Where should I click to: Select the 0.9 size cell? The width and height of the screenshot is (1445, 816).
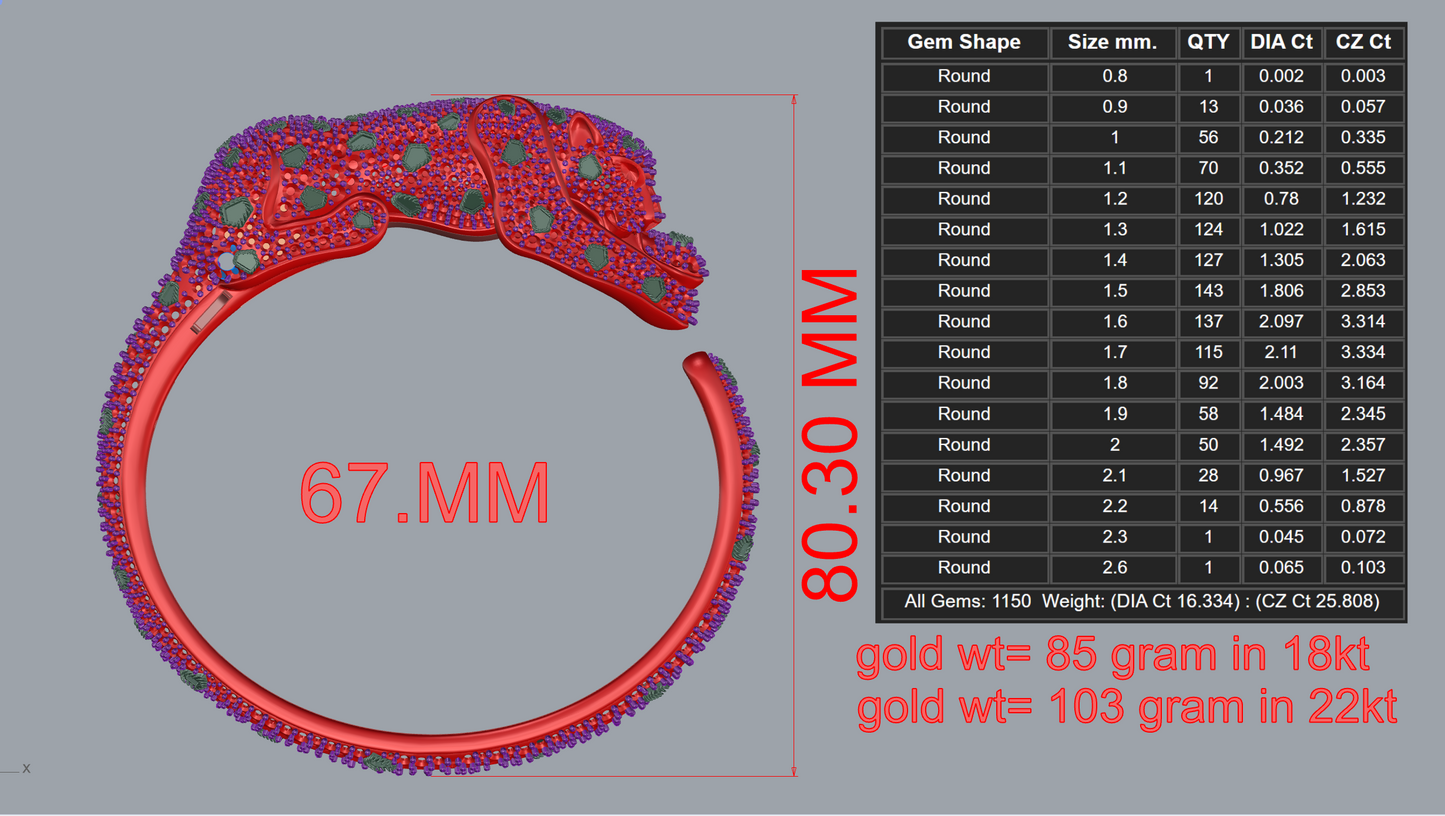click(x=1113, y=107)
